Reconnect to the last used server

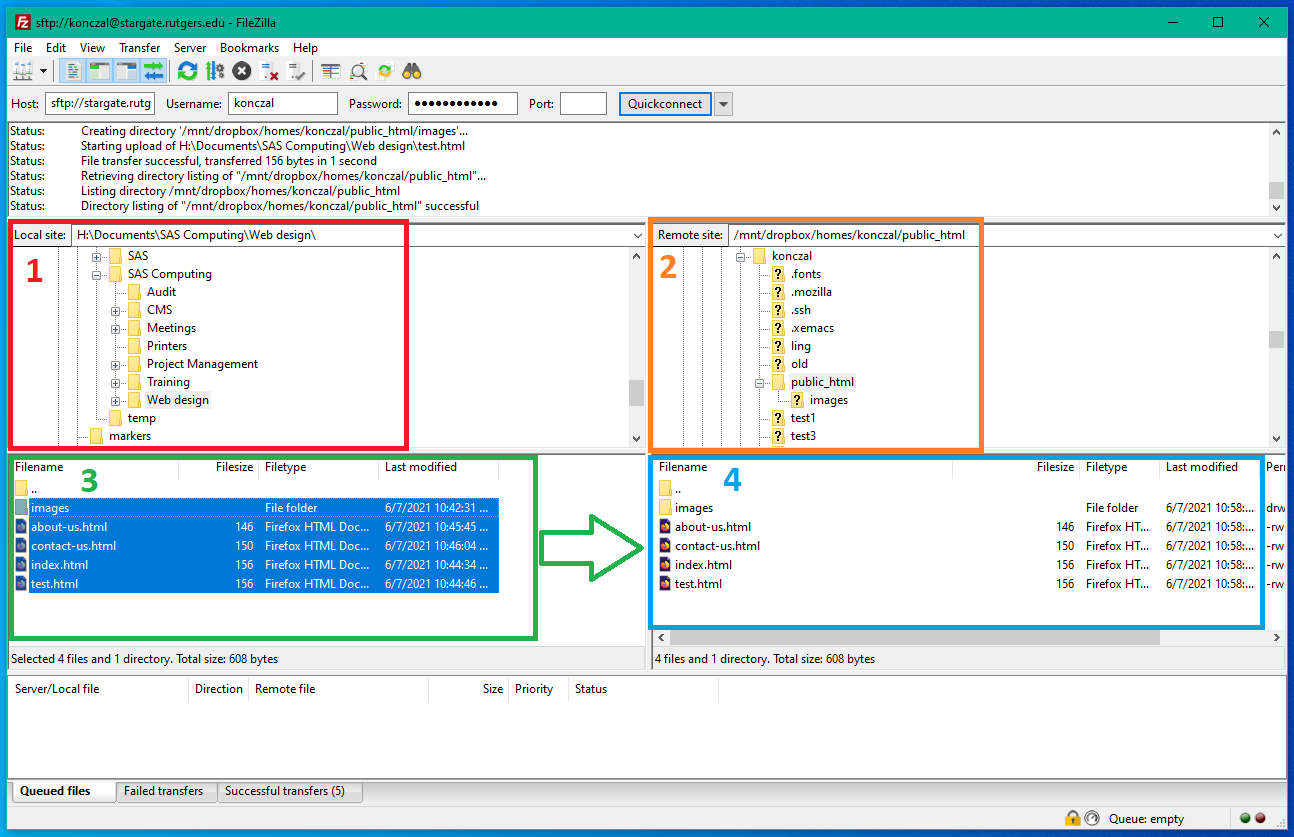296,71
